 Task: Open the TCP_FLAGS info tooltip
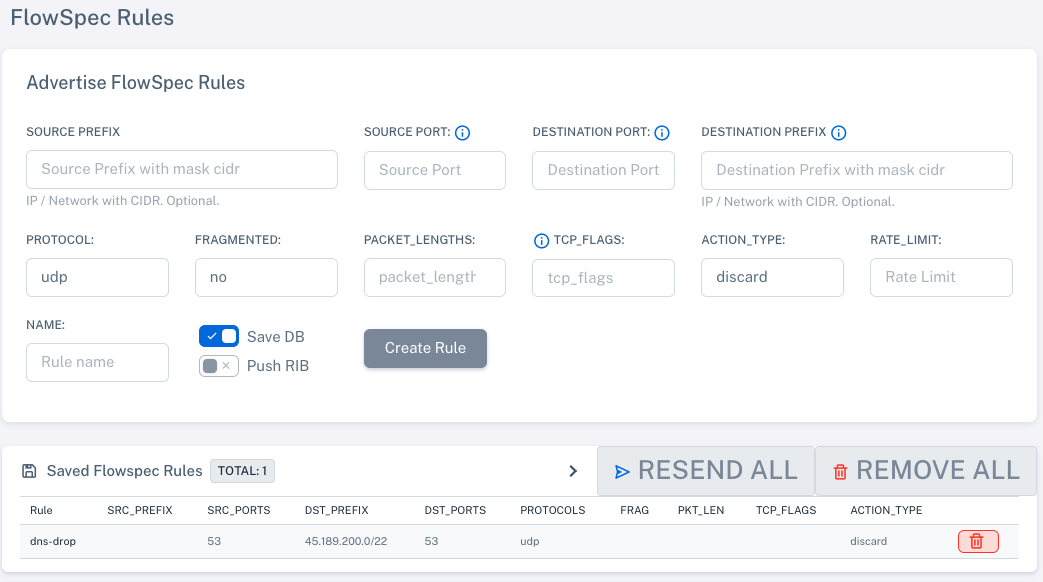click(x=541, y=240)
